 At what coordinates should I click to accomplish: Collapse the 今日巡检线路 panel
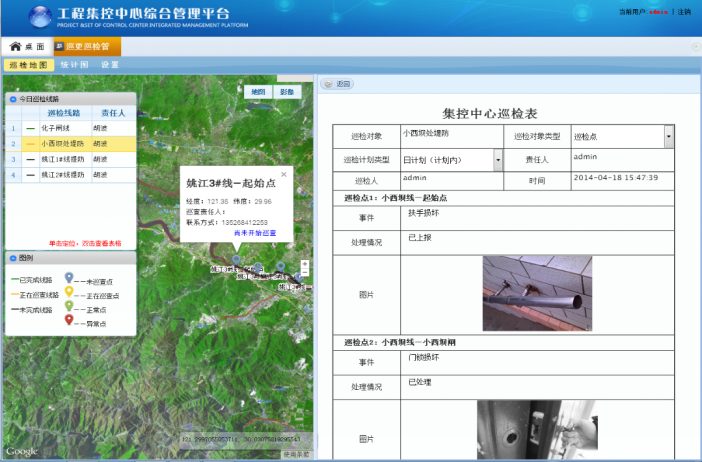12,99
